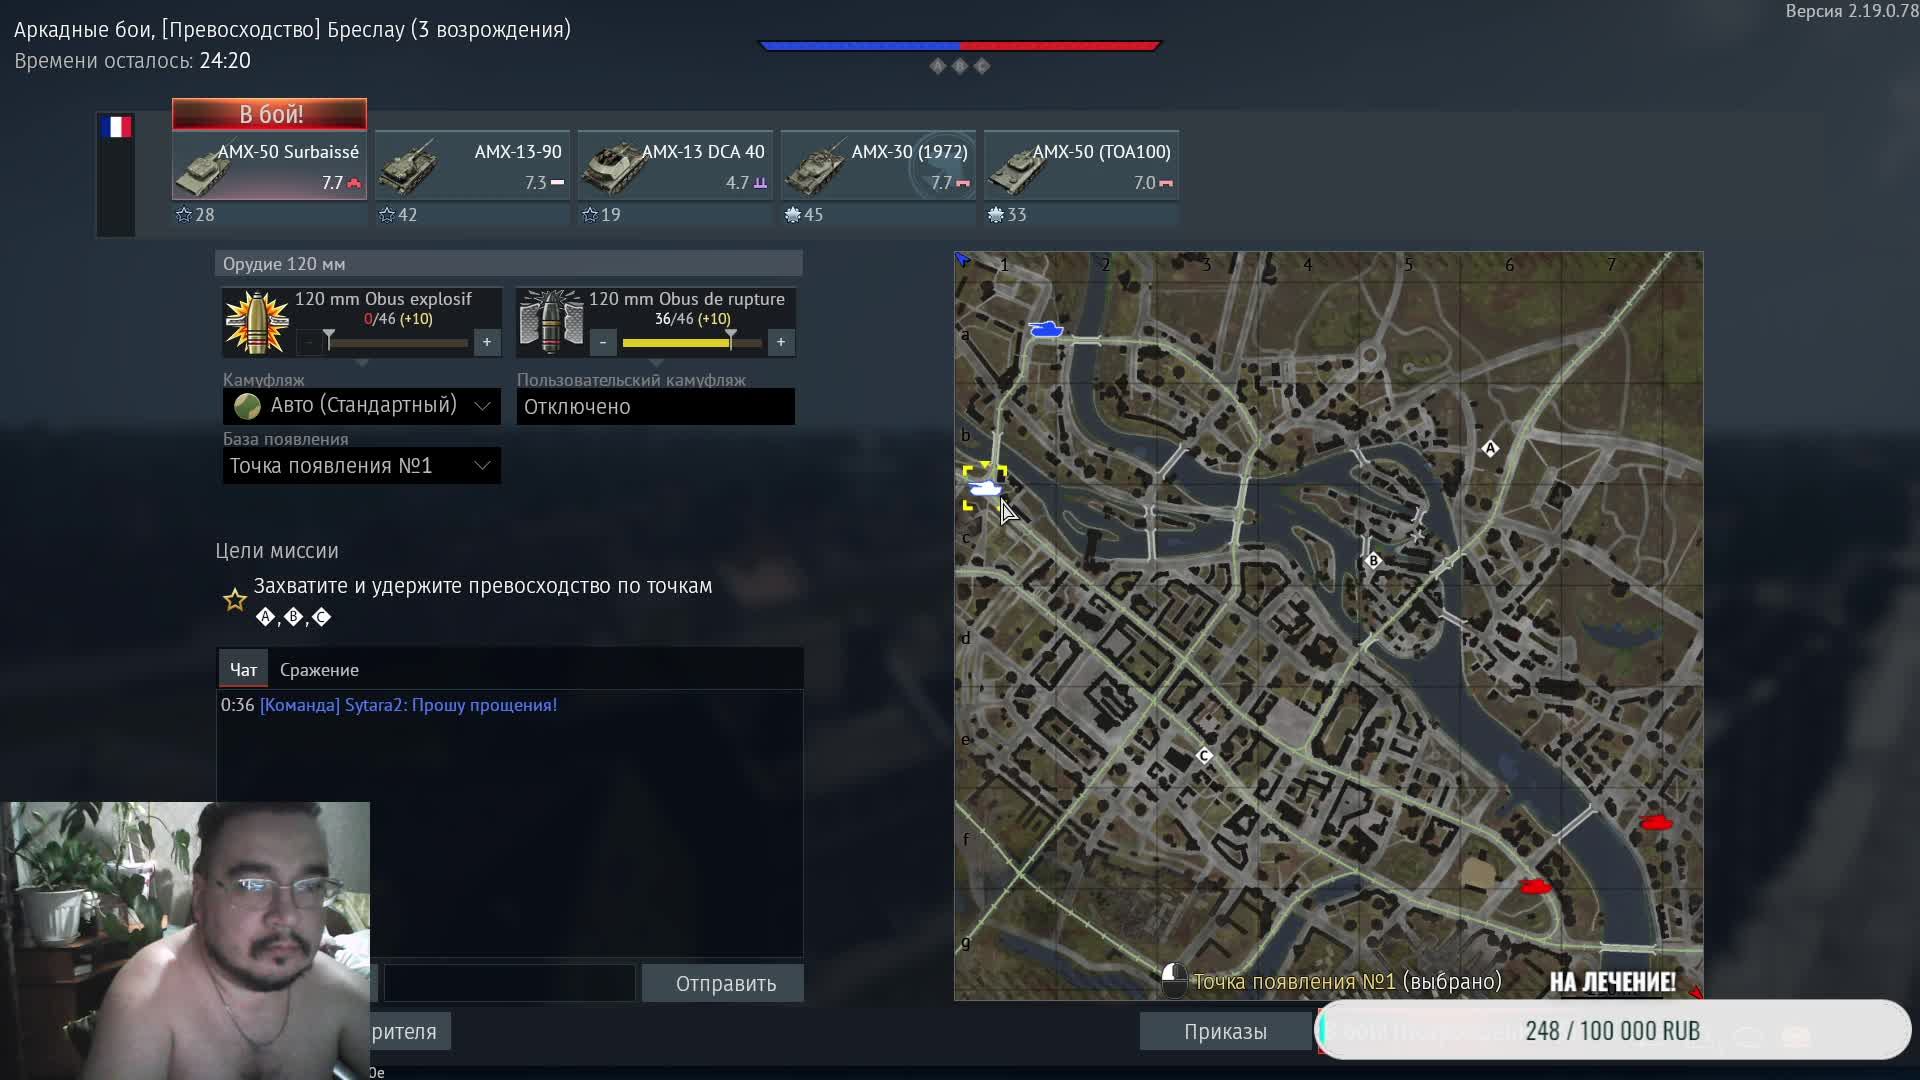
Task: Switch to the Чат tab
Action: (243, 670)
